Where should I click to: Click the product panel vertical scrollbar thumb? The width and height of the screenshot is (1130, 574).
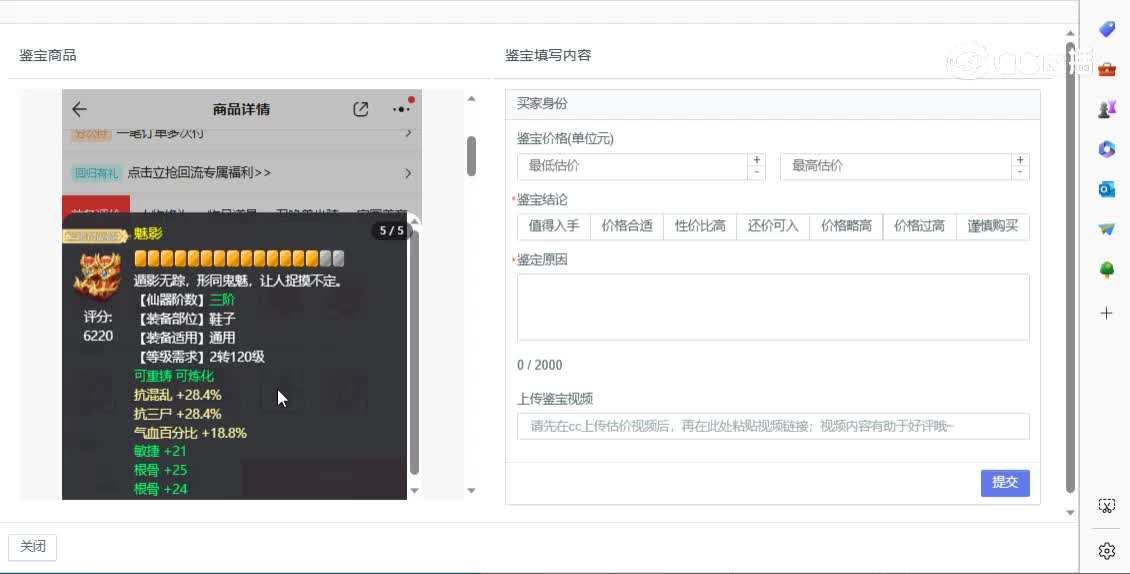pos(471,155)
